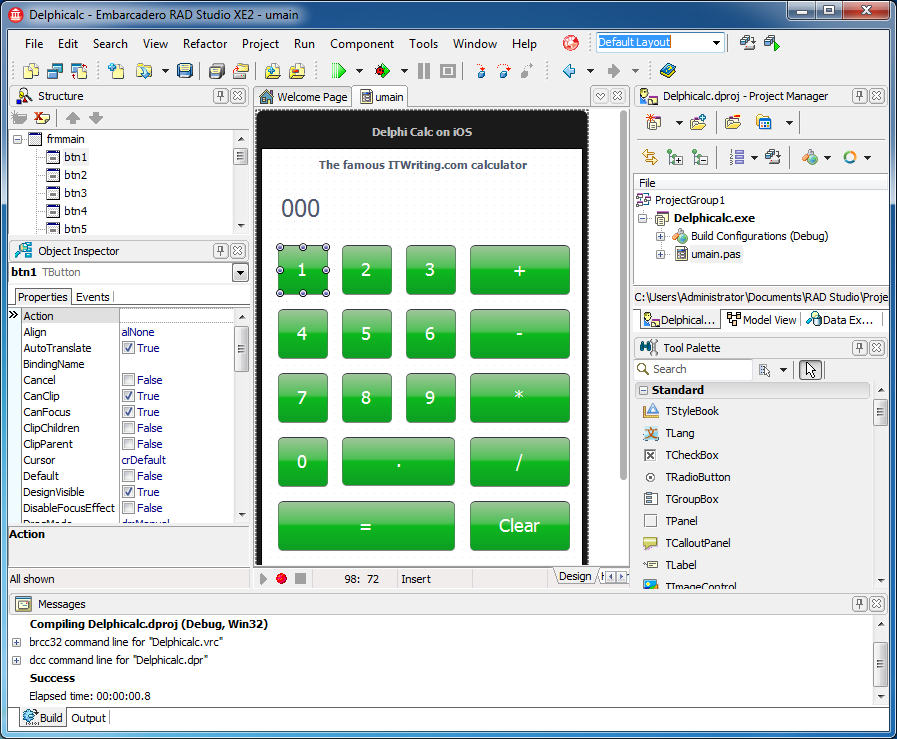Expand the brcc32 command line message

pos(17,642)
